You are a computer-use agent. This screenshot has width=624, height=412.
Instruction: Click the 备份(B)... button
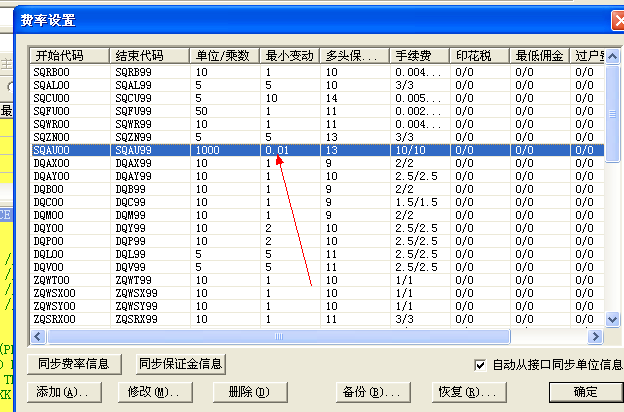370,391
